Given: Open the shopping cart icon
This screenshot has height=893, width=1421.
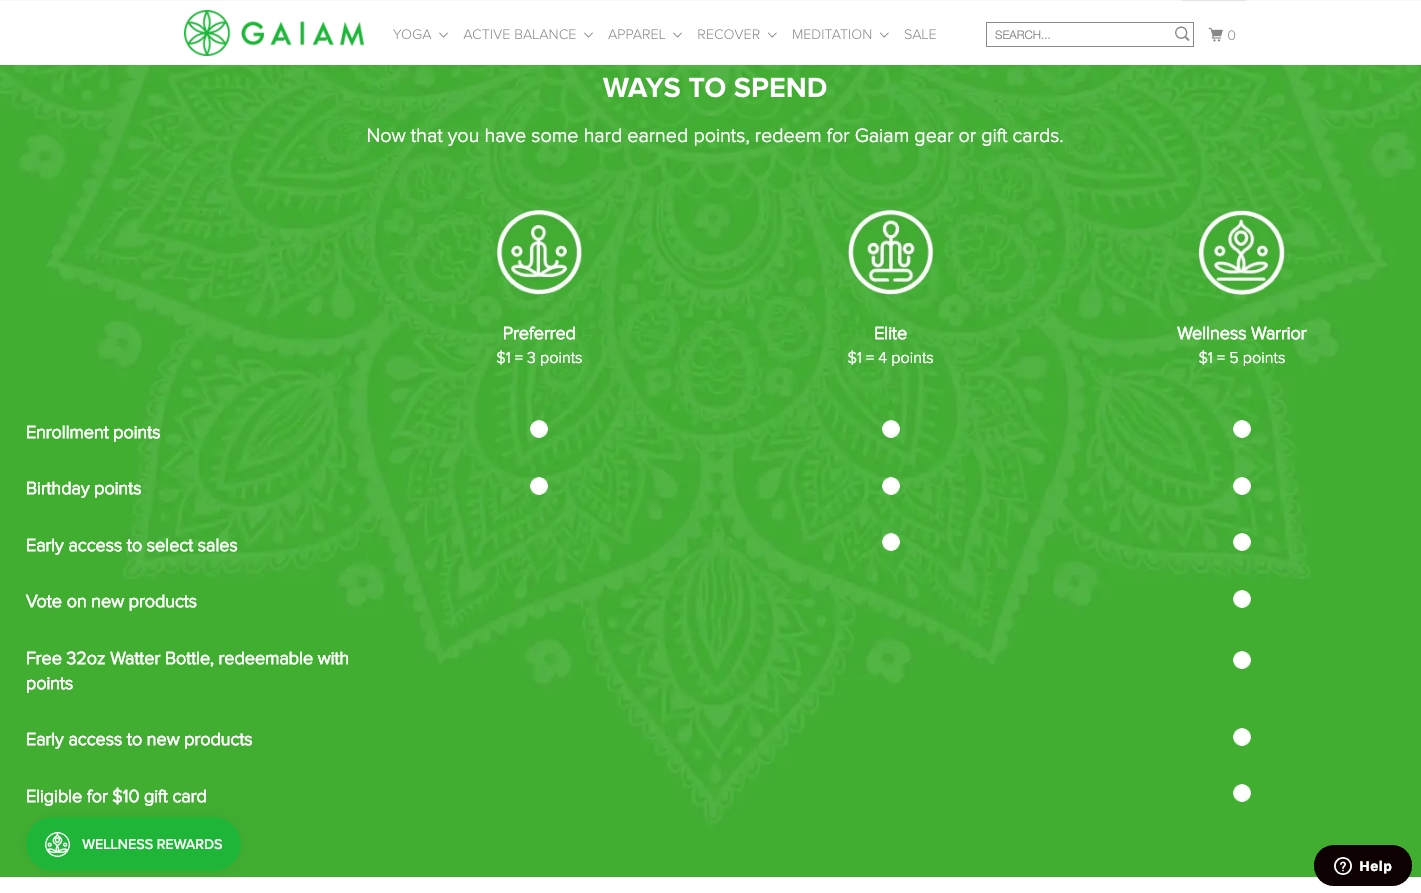Looking at the screenshot, I should (x=1216, y=35).
